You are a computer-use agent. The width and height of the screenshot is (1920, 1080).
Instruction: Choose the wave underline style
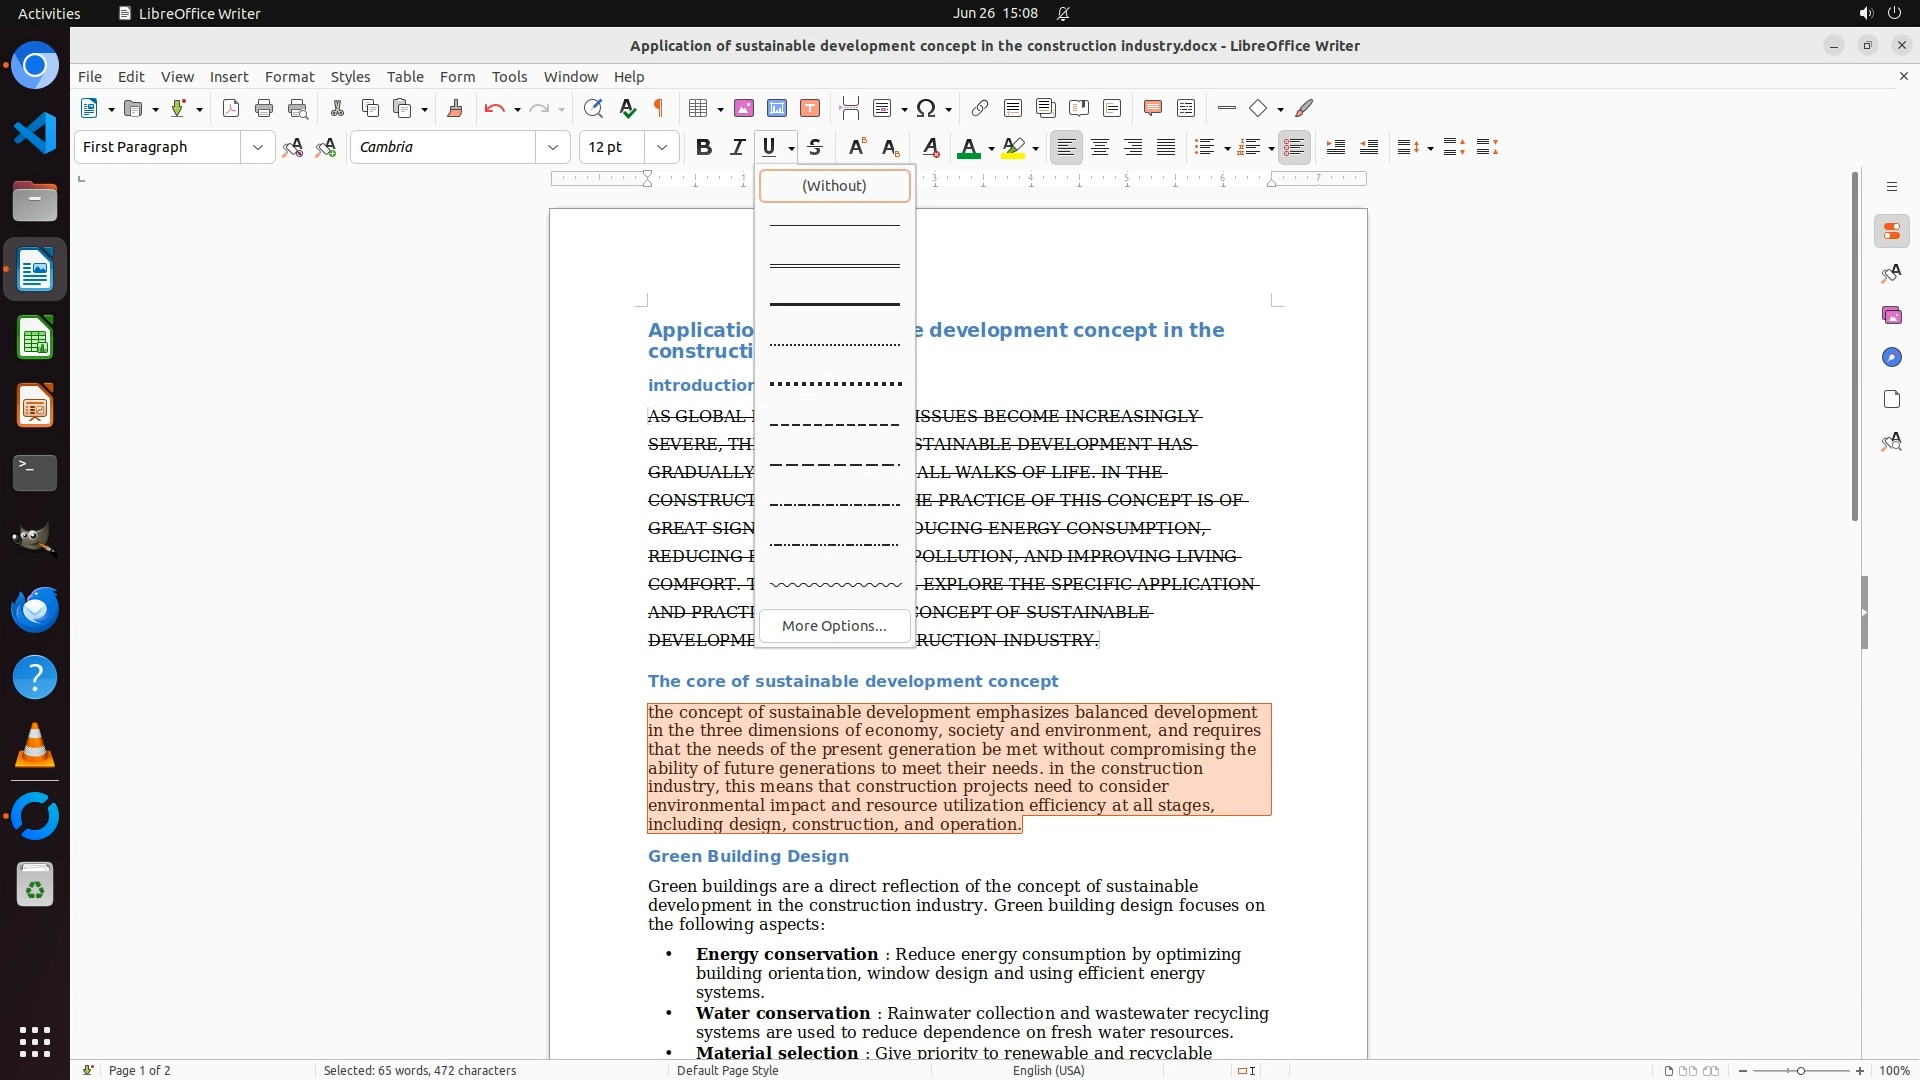[x=834, y=585]
